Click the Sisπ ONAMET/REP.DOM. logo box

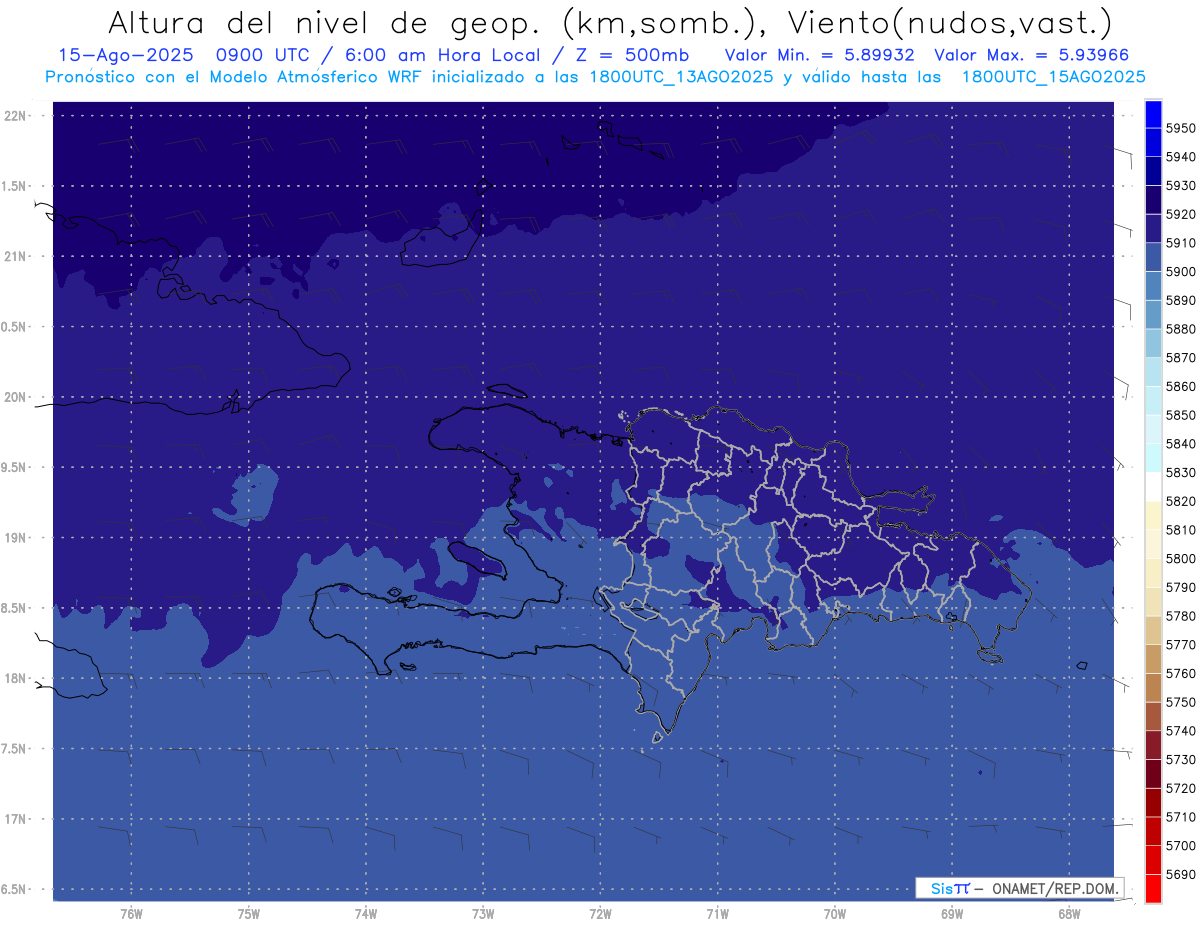pos(1019,887)
